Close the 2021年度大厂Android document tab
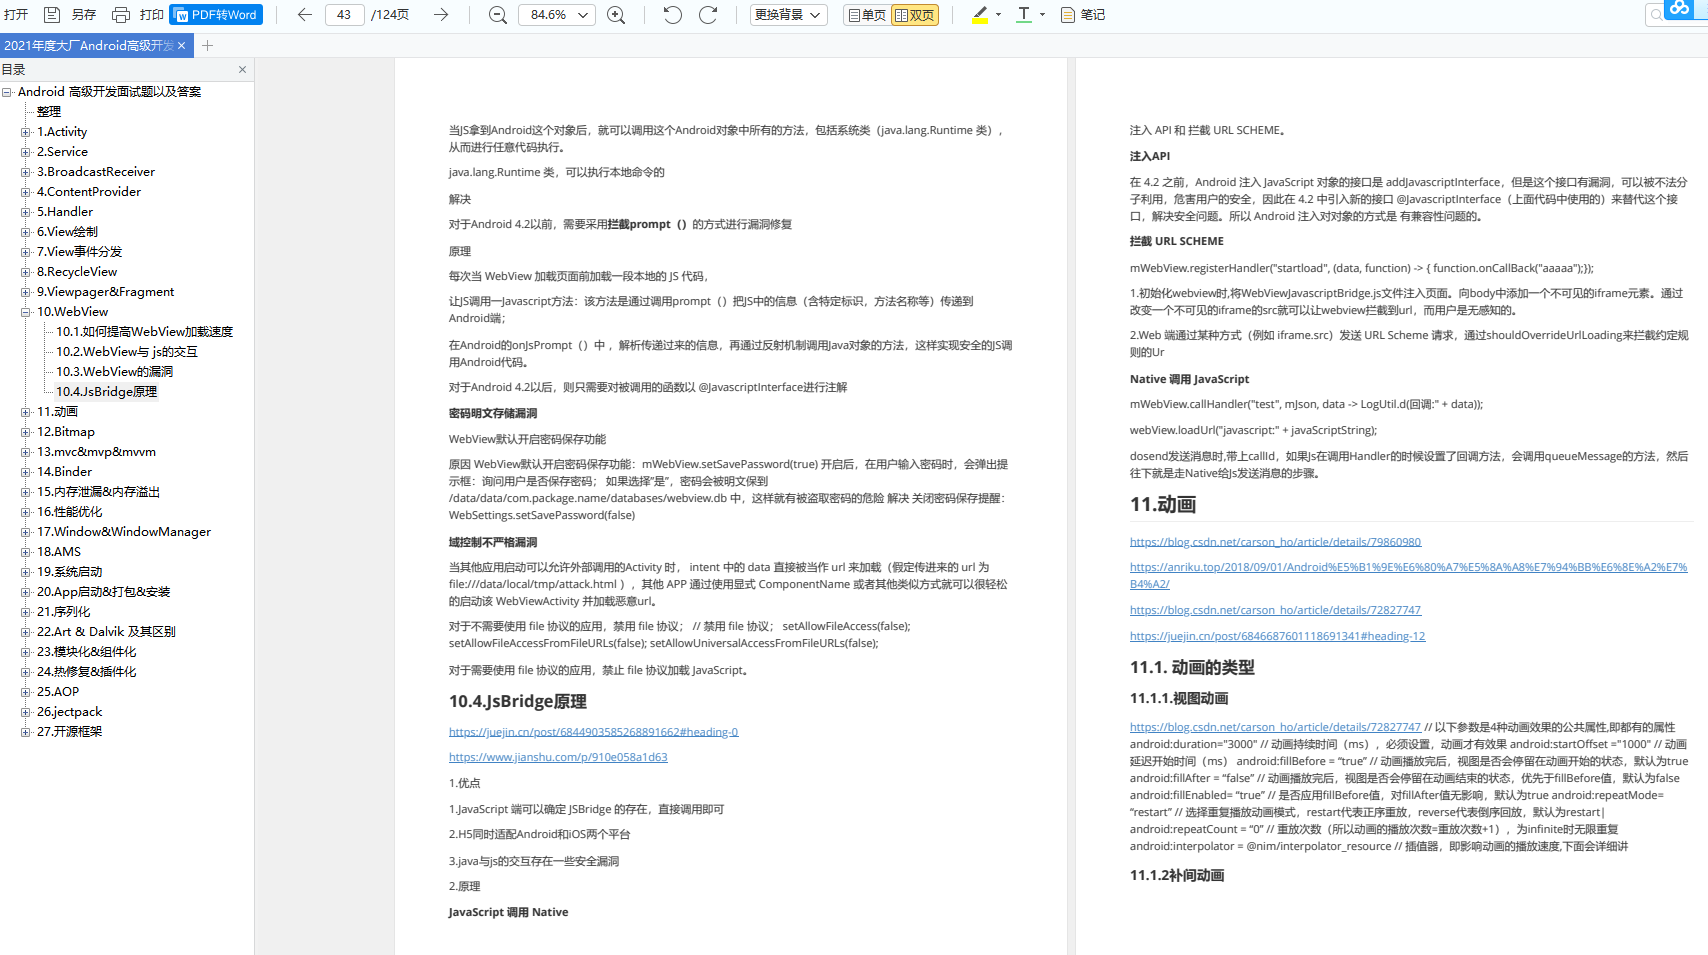Viewport: 1708px width, 955px height. tap(182, 46)
